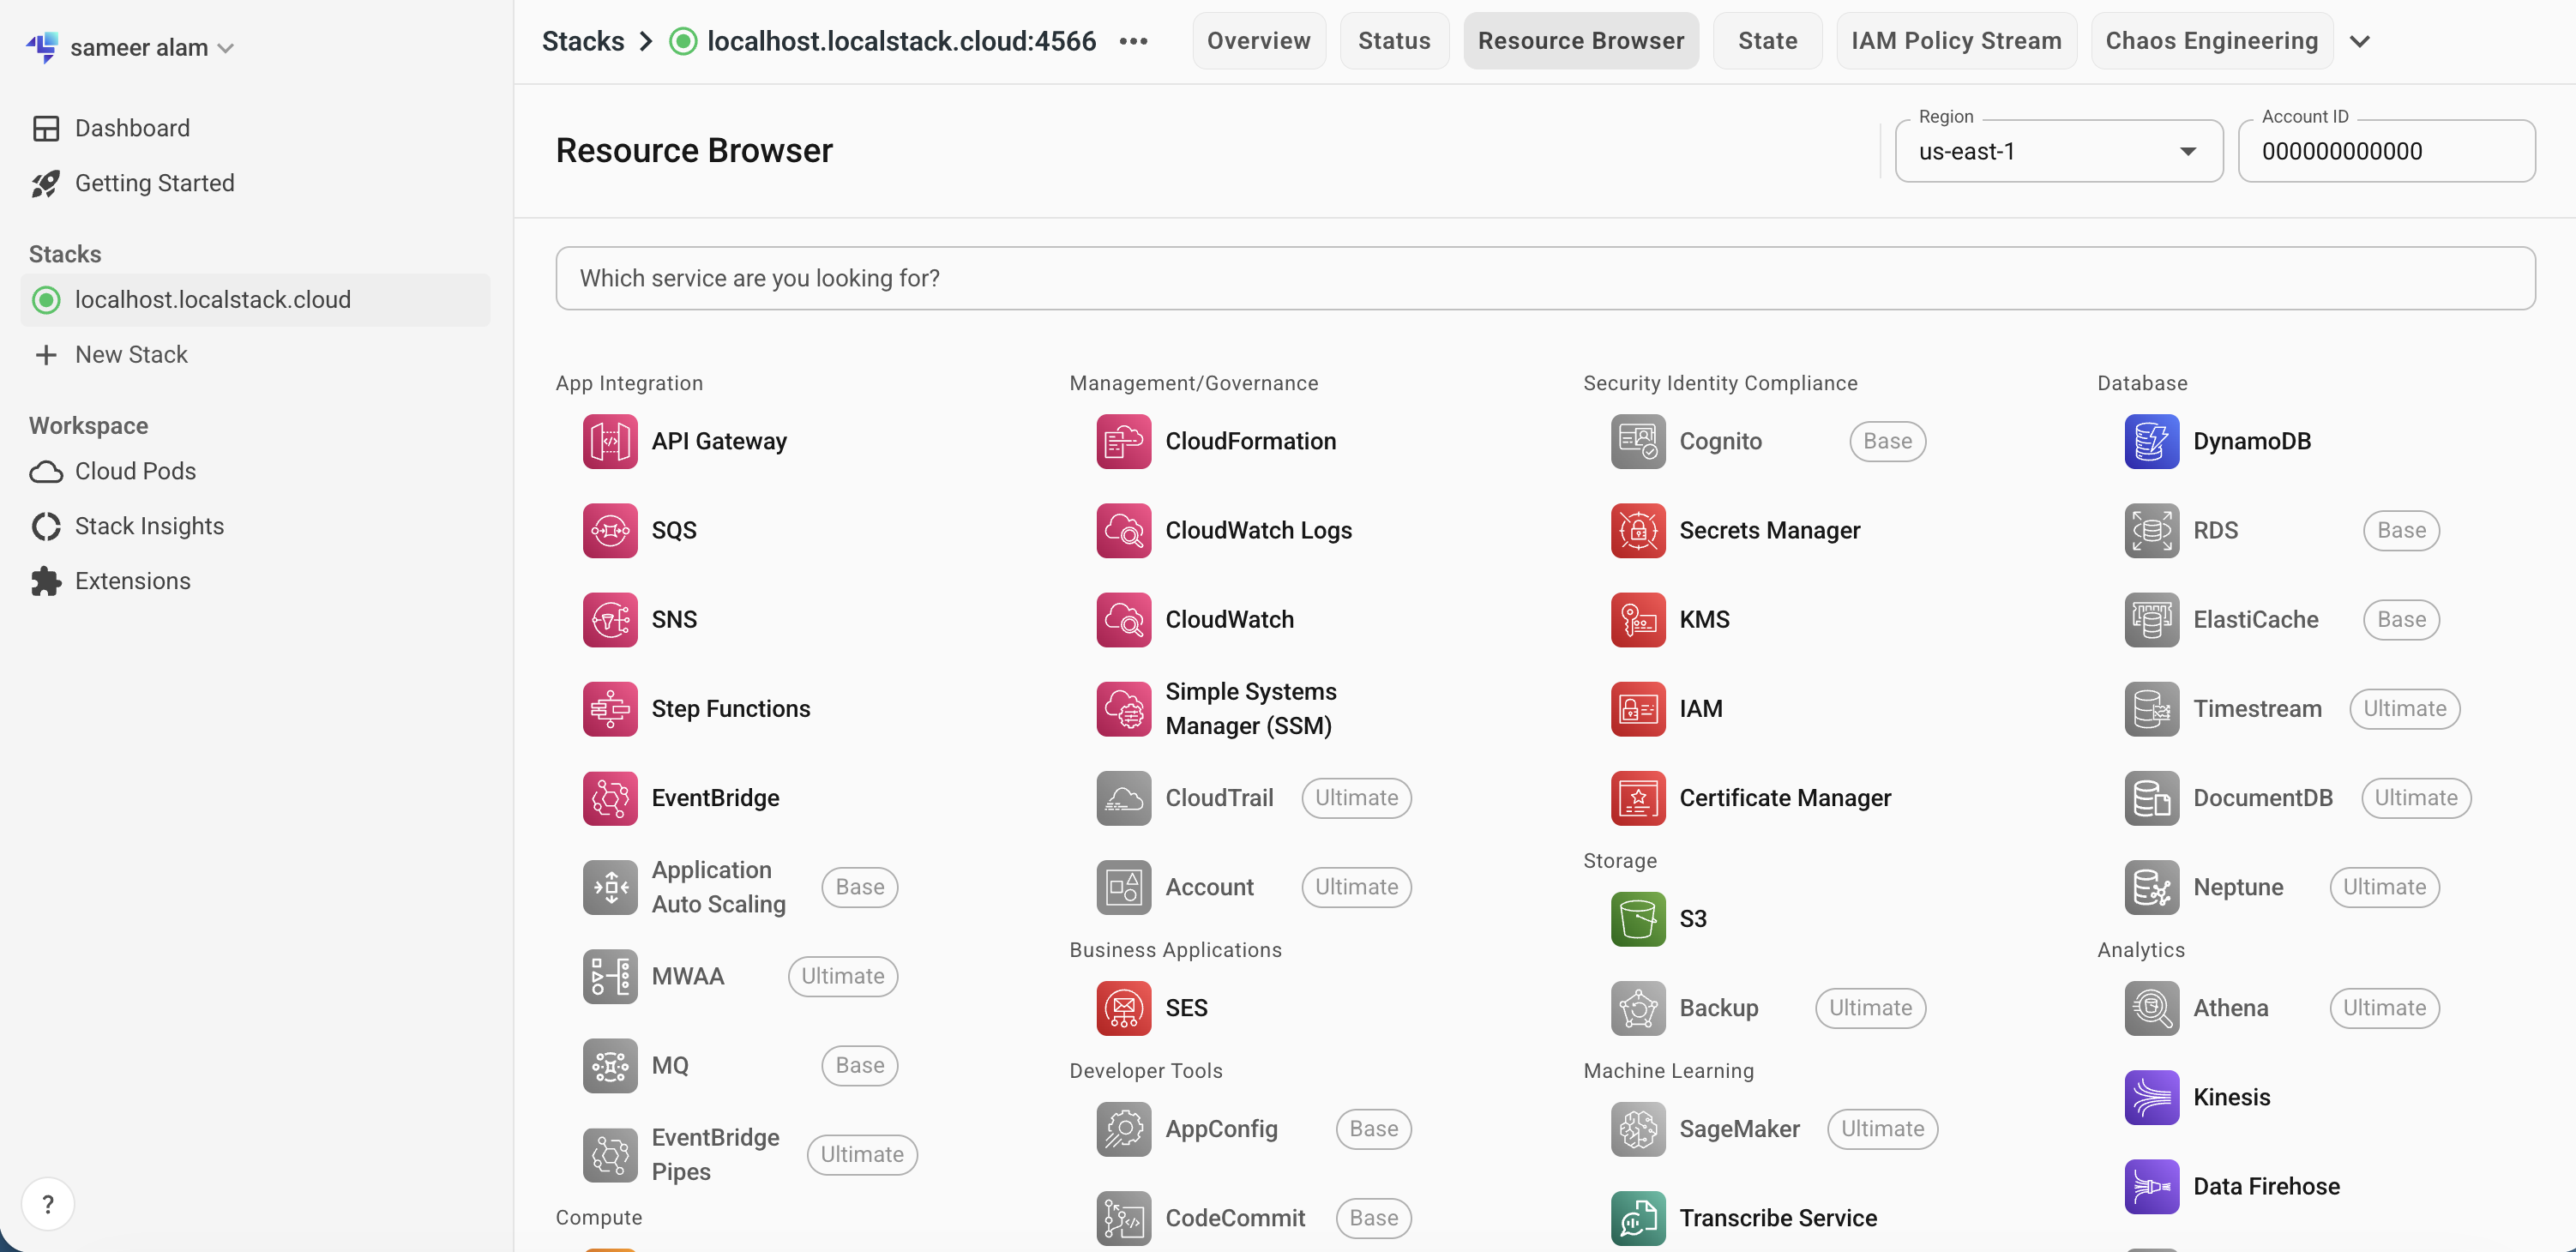Switch to the Status tab
The height and width of the screenshot is (1252, 2576).
point(1394,41)
